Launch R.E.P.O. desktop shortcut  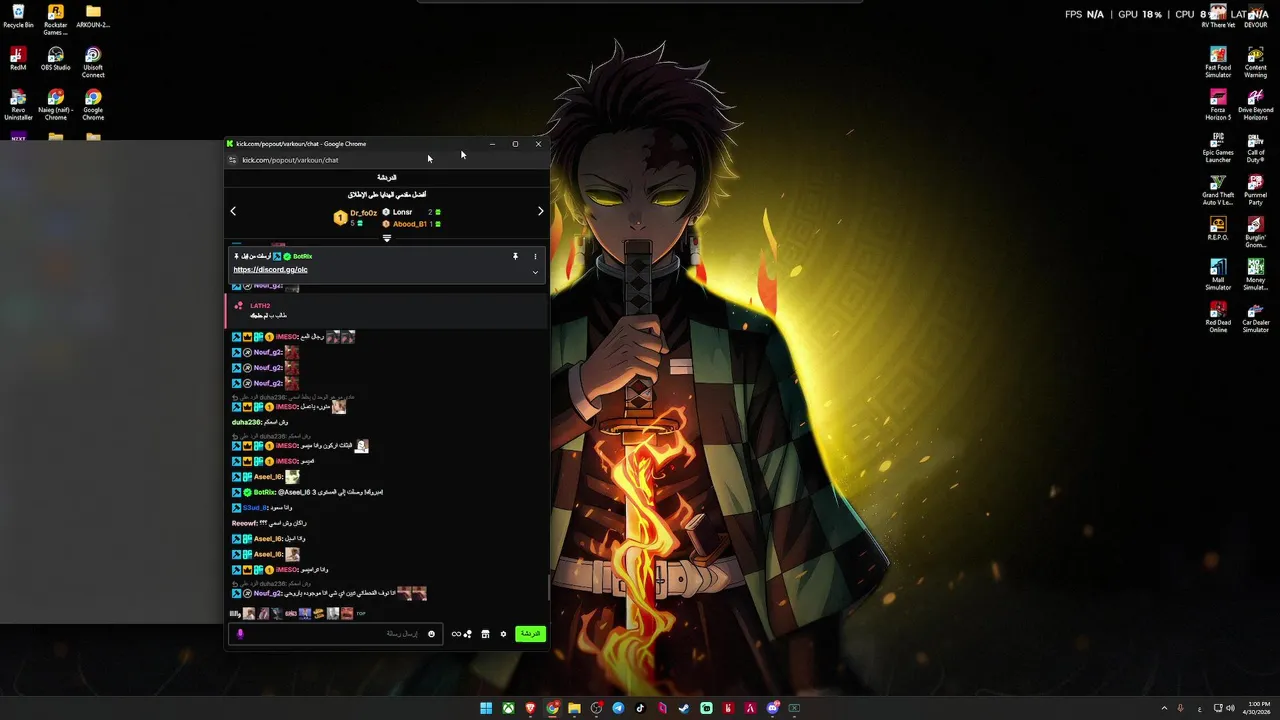(1218, 229)
